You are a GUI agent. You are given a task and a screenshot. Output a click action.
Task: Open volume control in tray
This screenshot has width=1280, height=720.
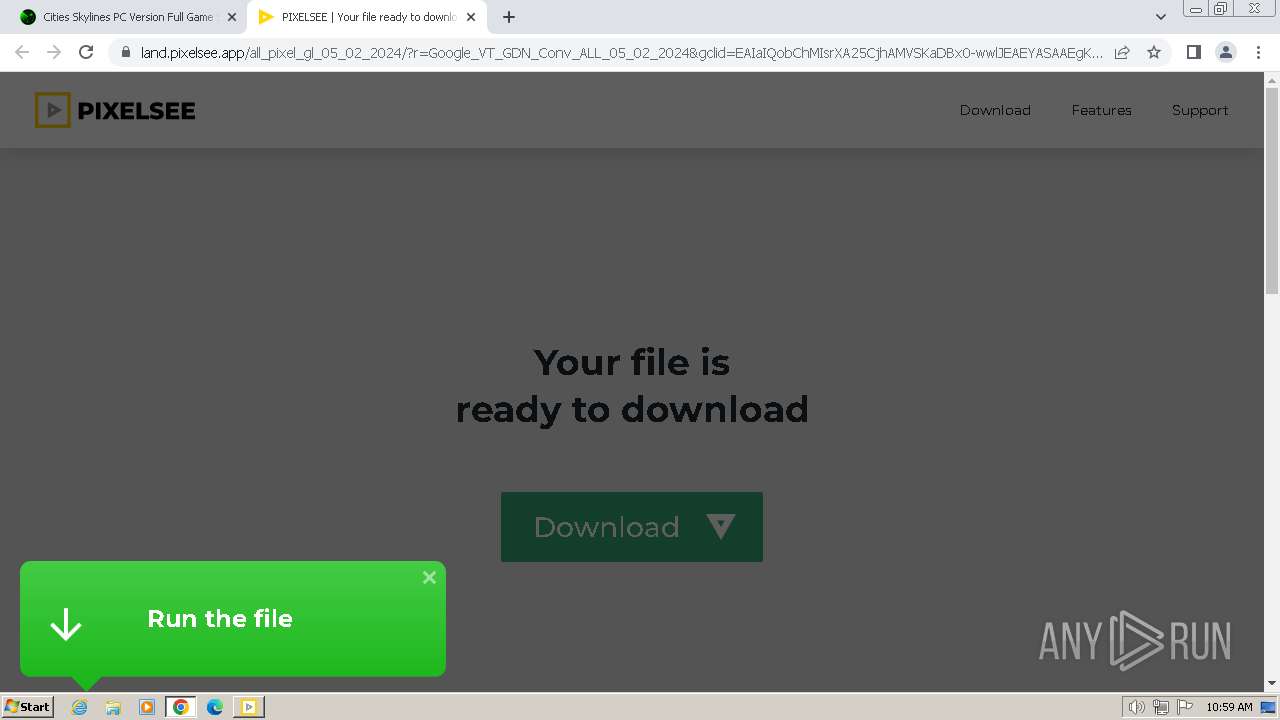pyautogui.click(x=1136, y=707)
